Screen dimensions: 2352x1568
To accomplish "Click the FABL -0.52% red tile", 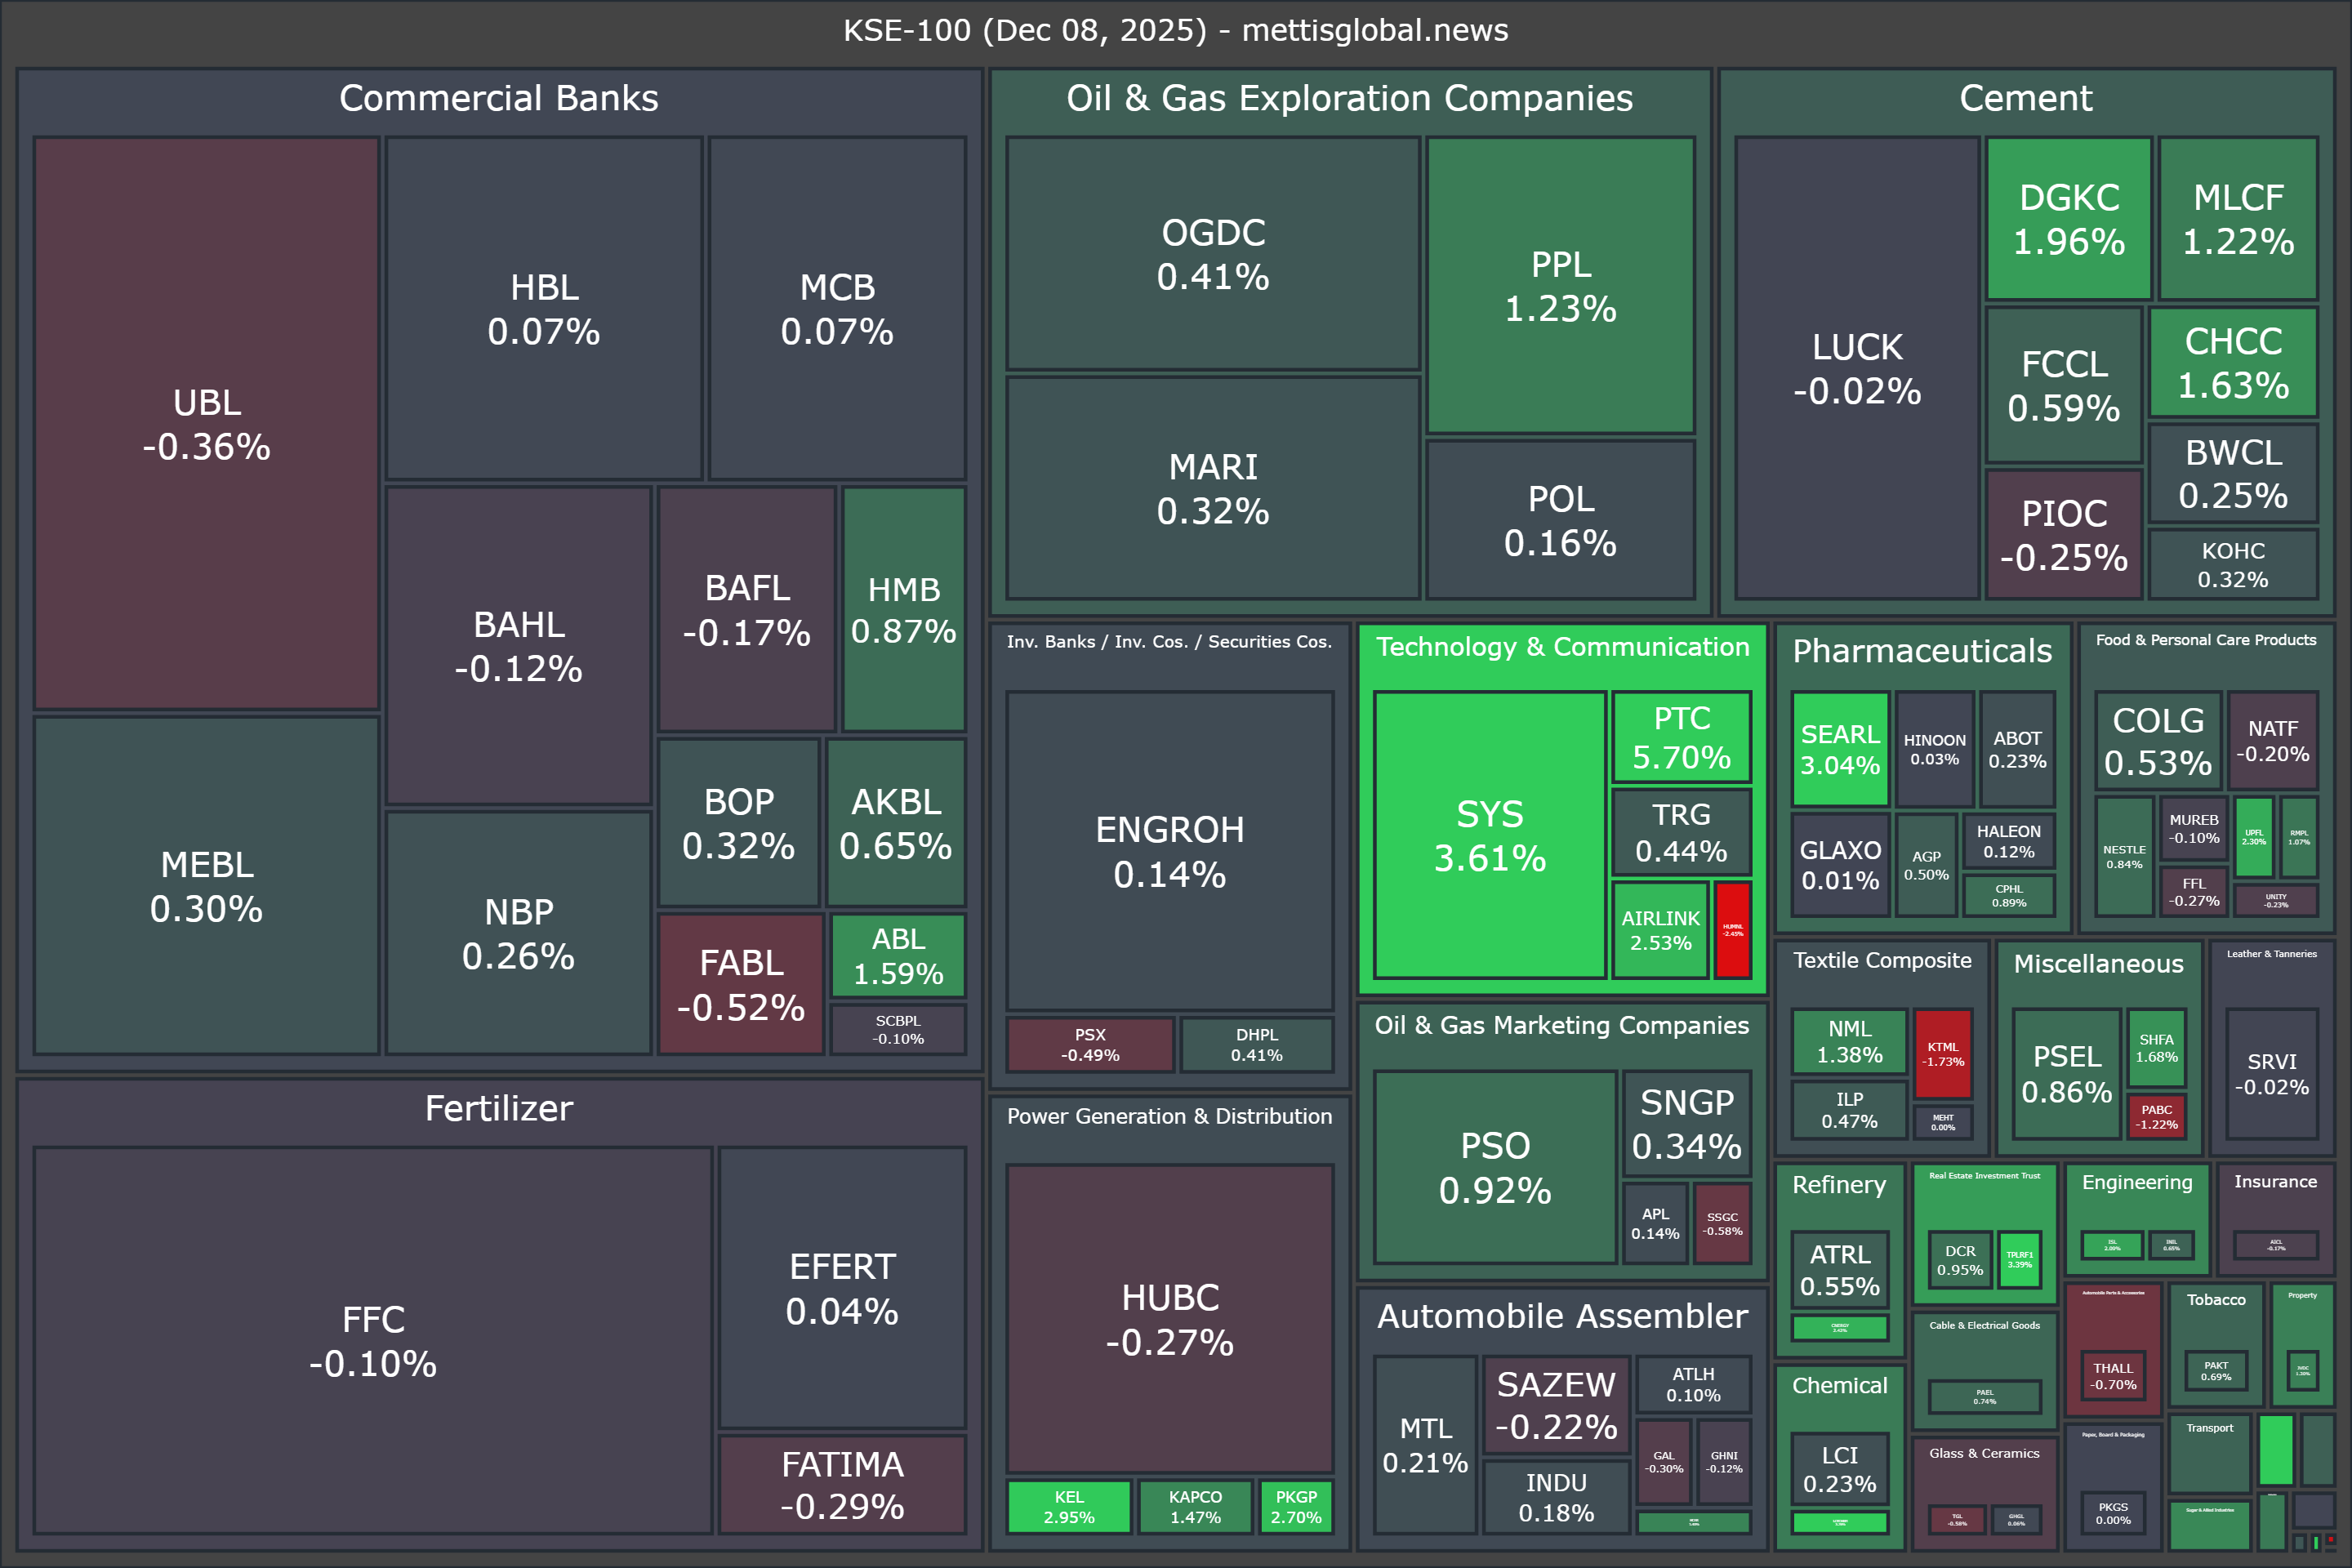I will point(740,984).
